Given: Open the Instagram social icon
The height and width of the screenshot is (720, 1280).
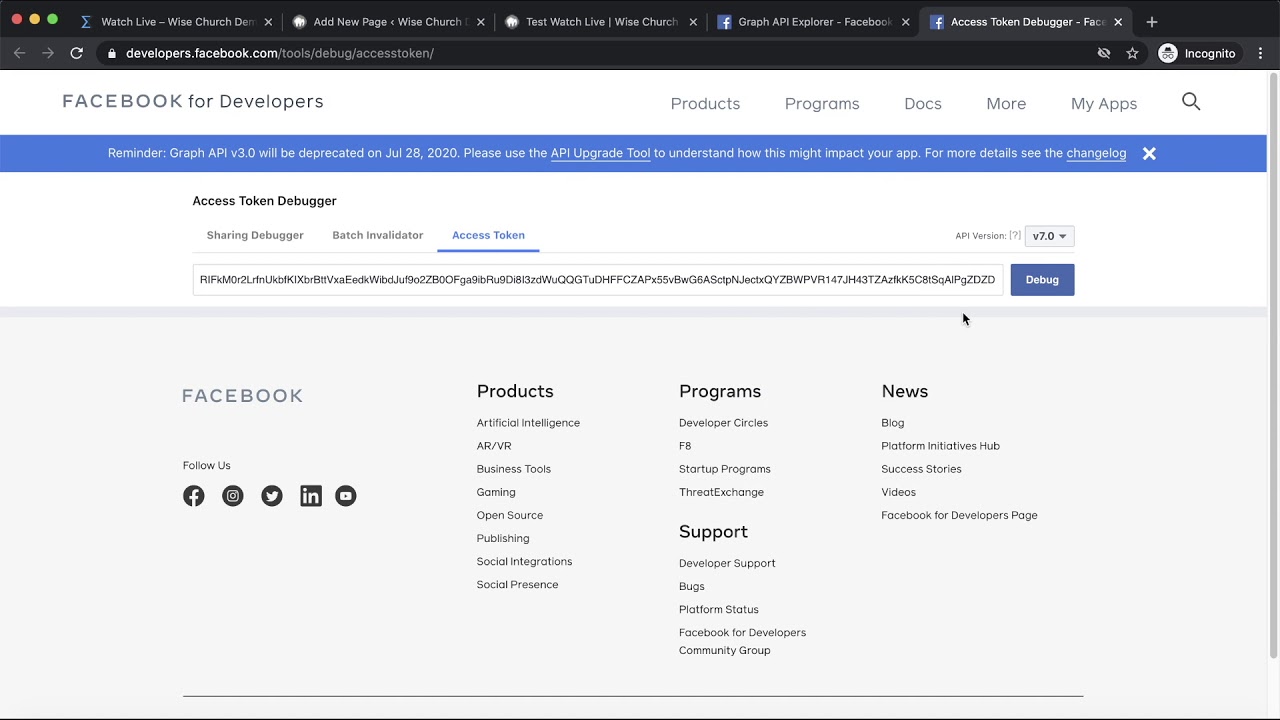Looking at the screenshot, I should click(233, 496).
